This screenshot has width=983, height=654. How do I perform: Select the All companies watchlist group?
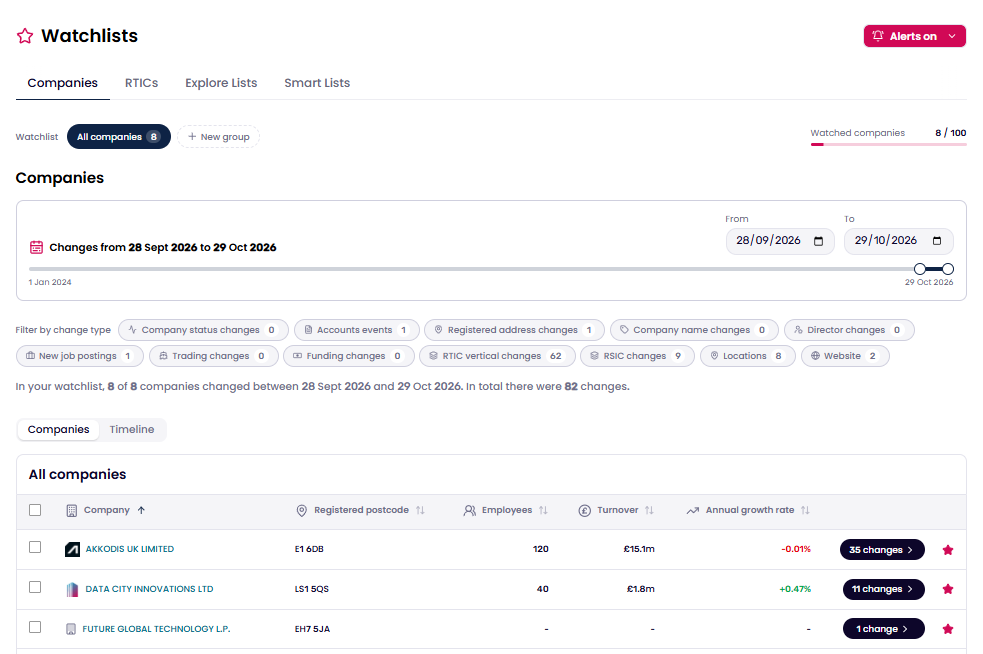click(x=118, y=137)
